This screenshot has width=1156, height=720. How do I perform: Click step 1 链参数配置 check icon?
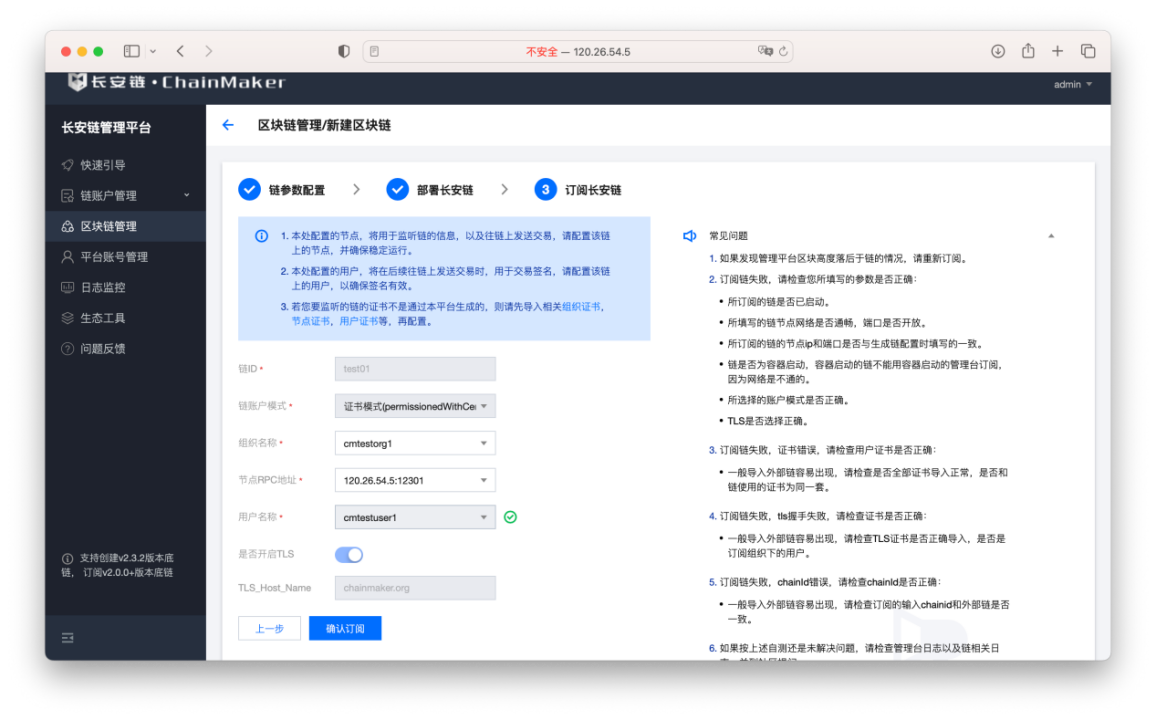tap(249, 189)
